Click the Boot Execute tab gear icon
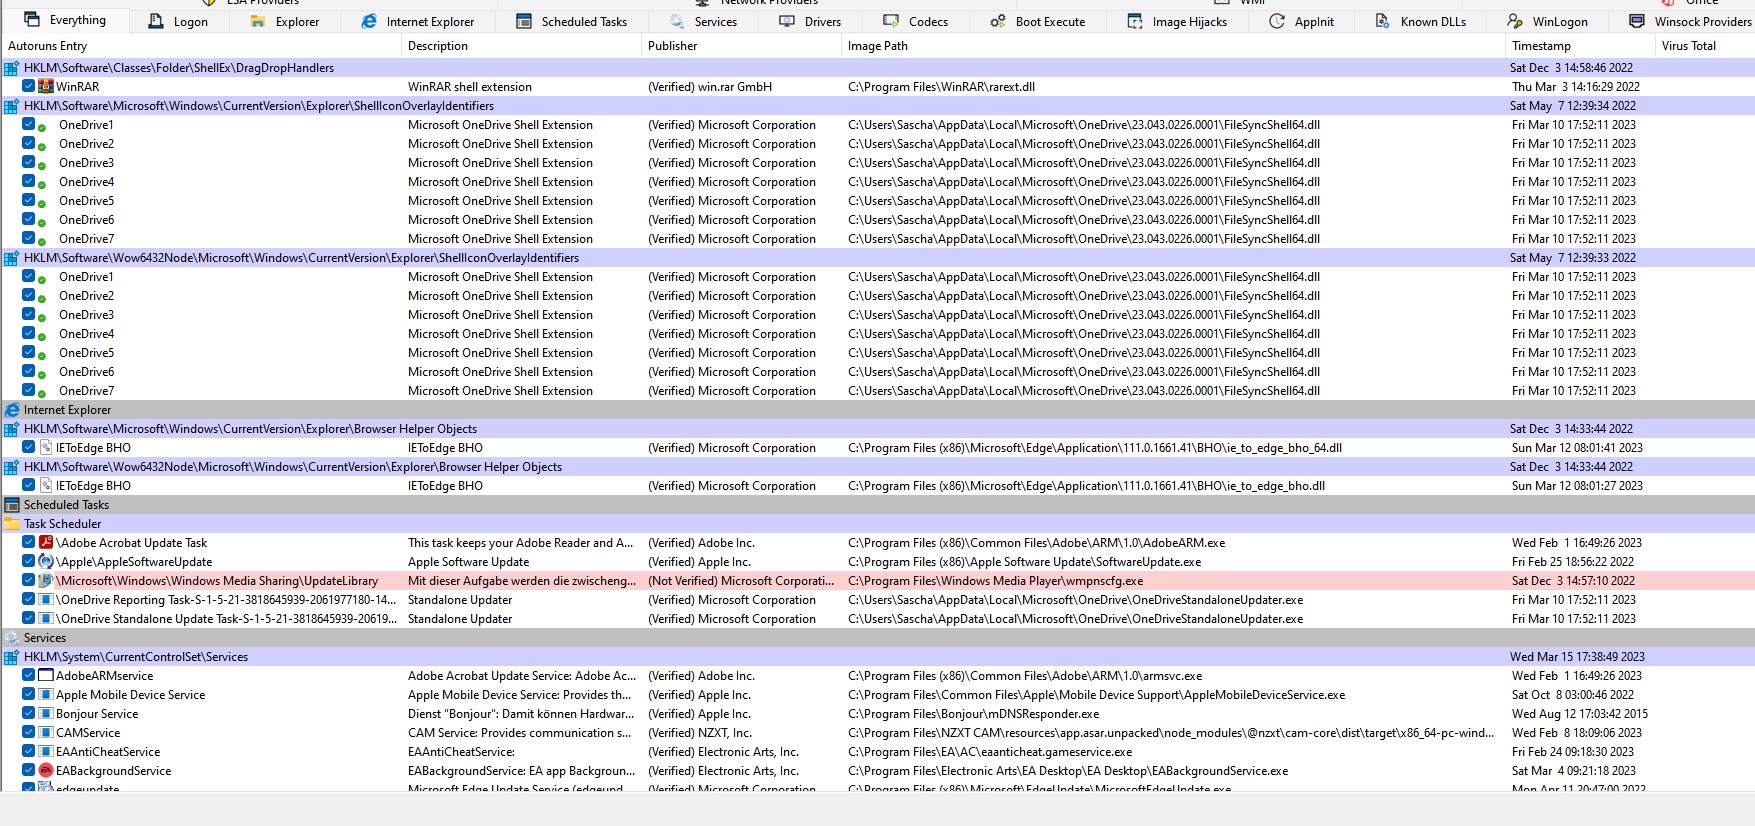The width and height of the screenshot is (1755, 826). tap(998, 21)
